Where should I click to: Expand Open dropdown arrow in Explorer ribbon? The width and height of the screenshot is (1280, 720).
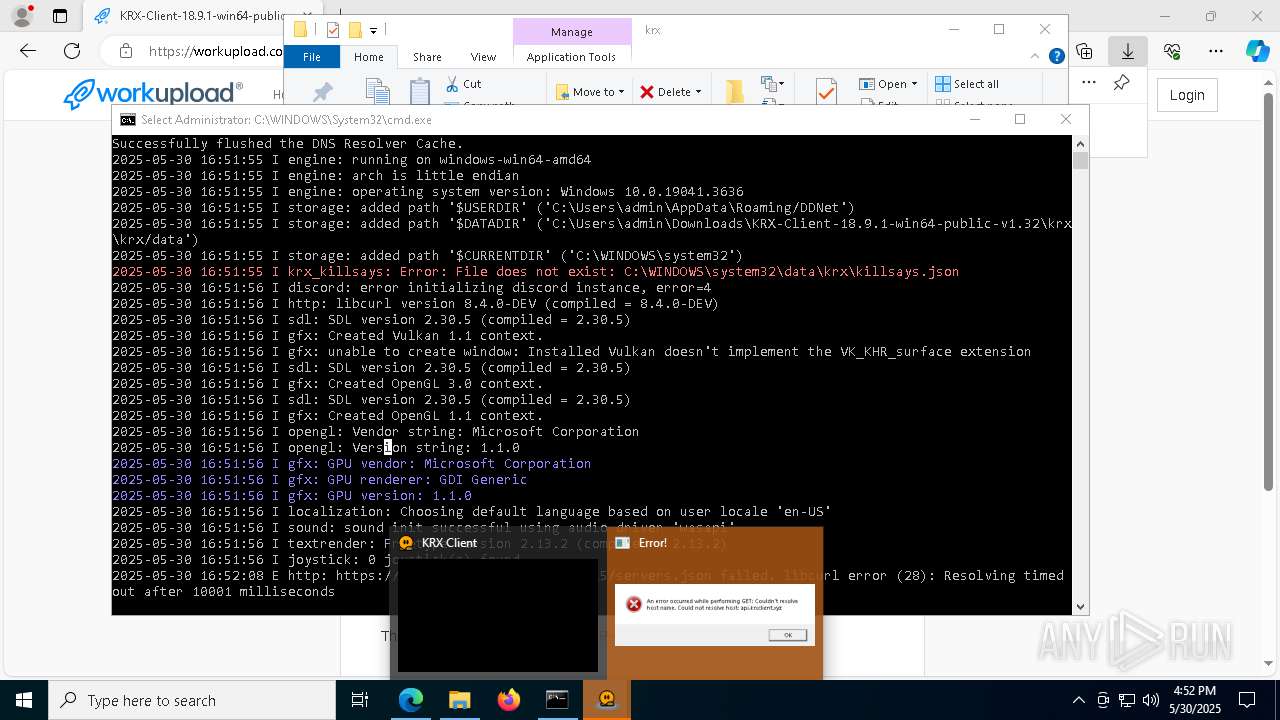[914, 84]
